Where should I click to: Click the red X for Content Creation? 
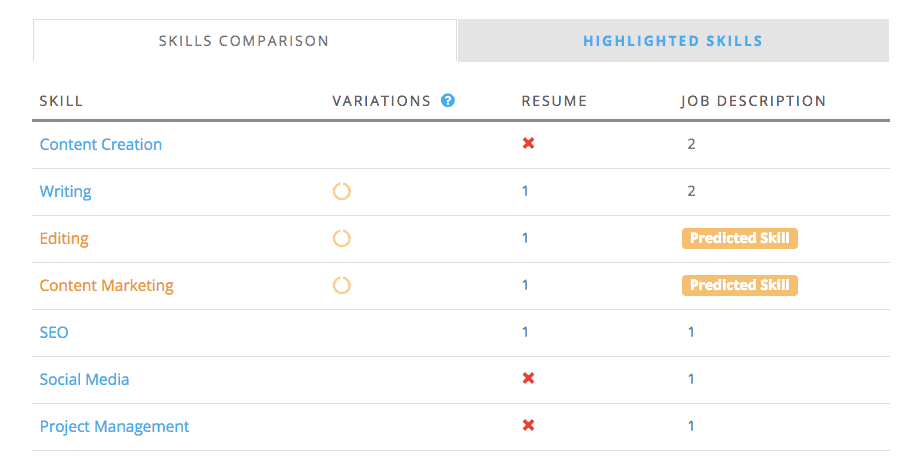click(528, 144)
